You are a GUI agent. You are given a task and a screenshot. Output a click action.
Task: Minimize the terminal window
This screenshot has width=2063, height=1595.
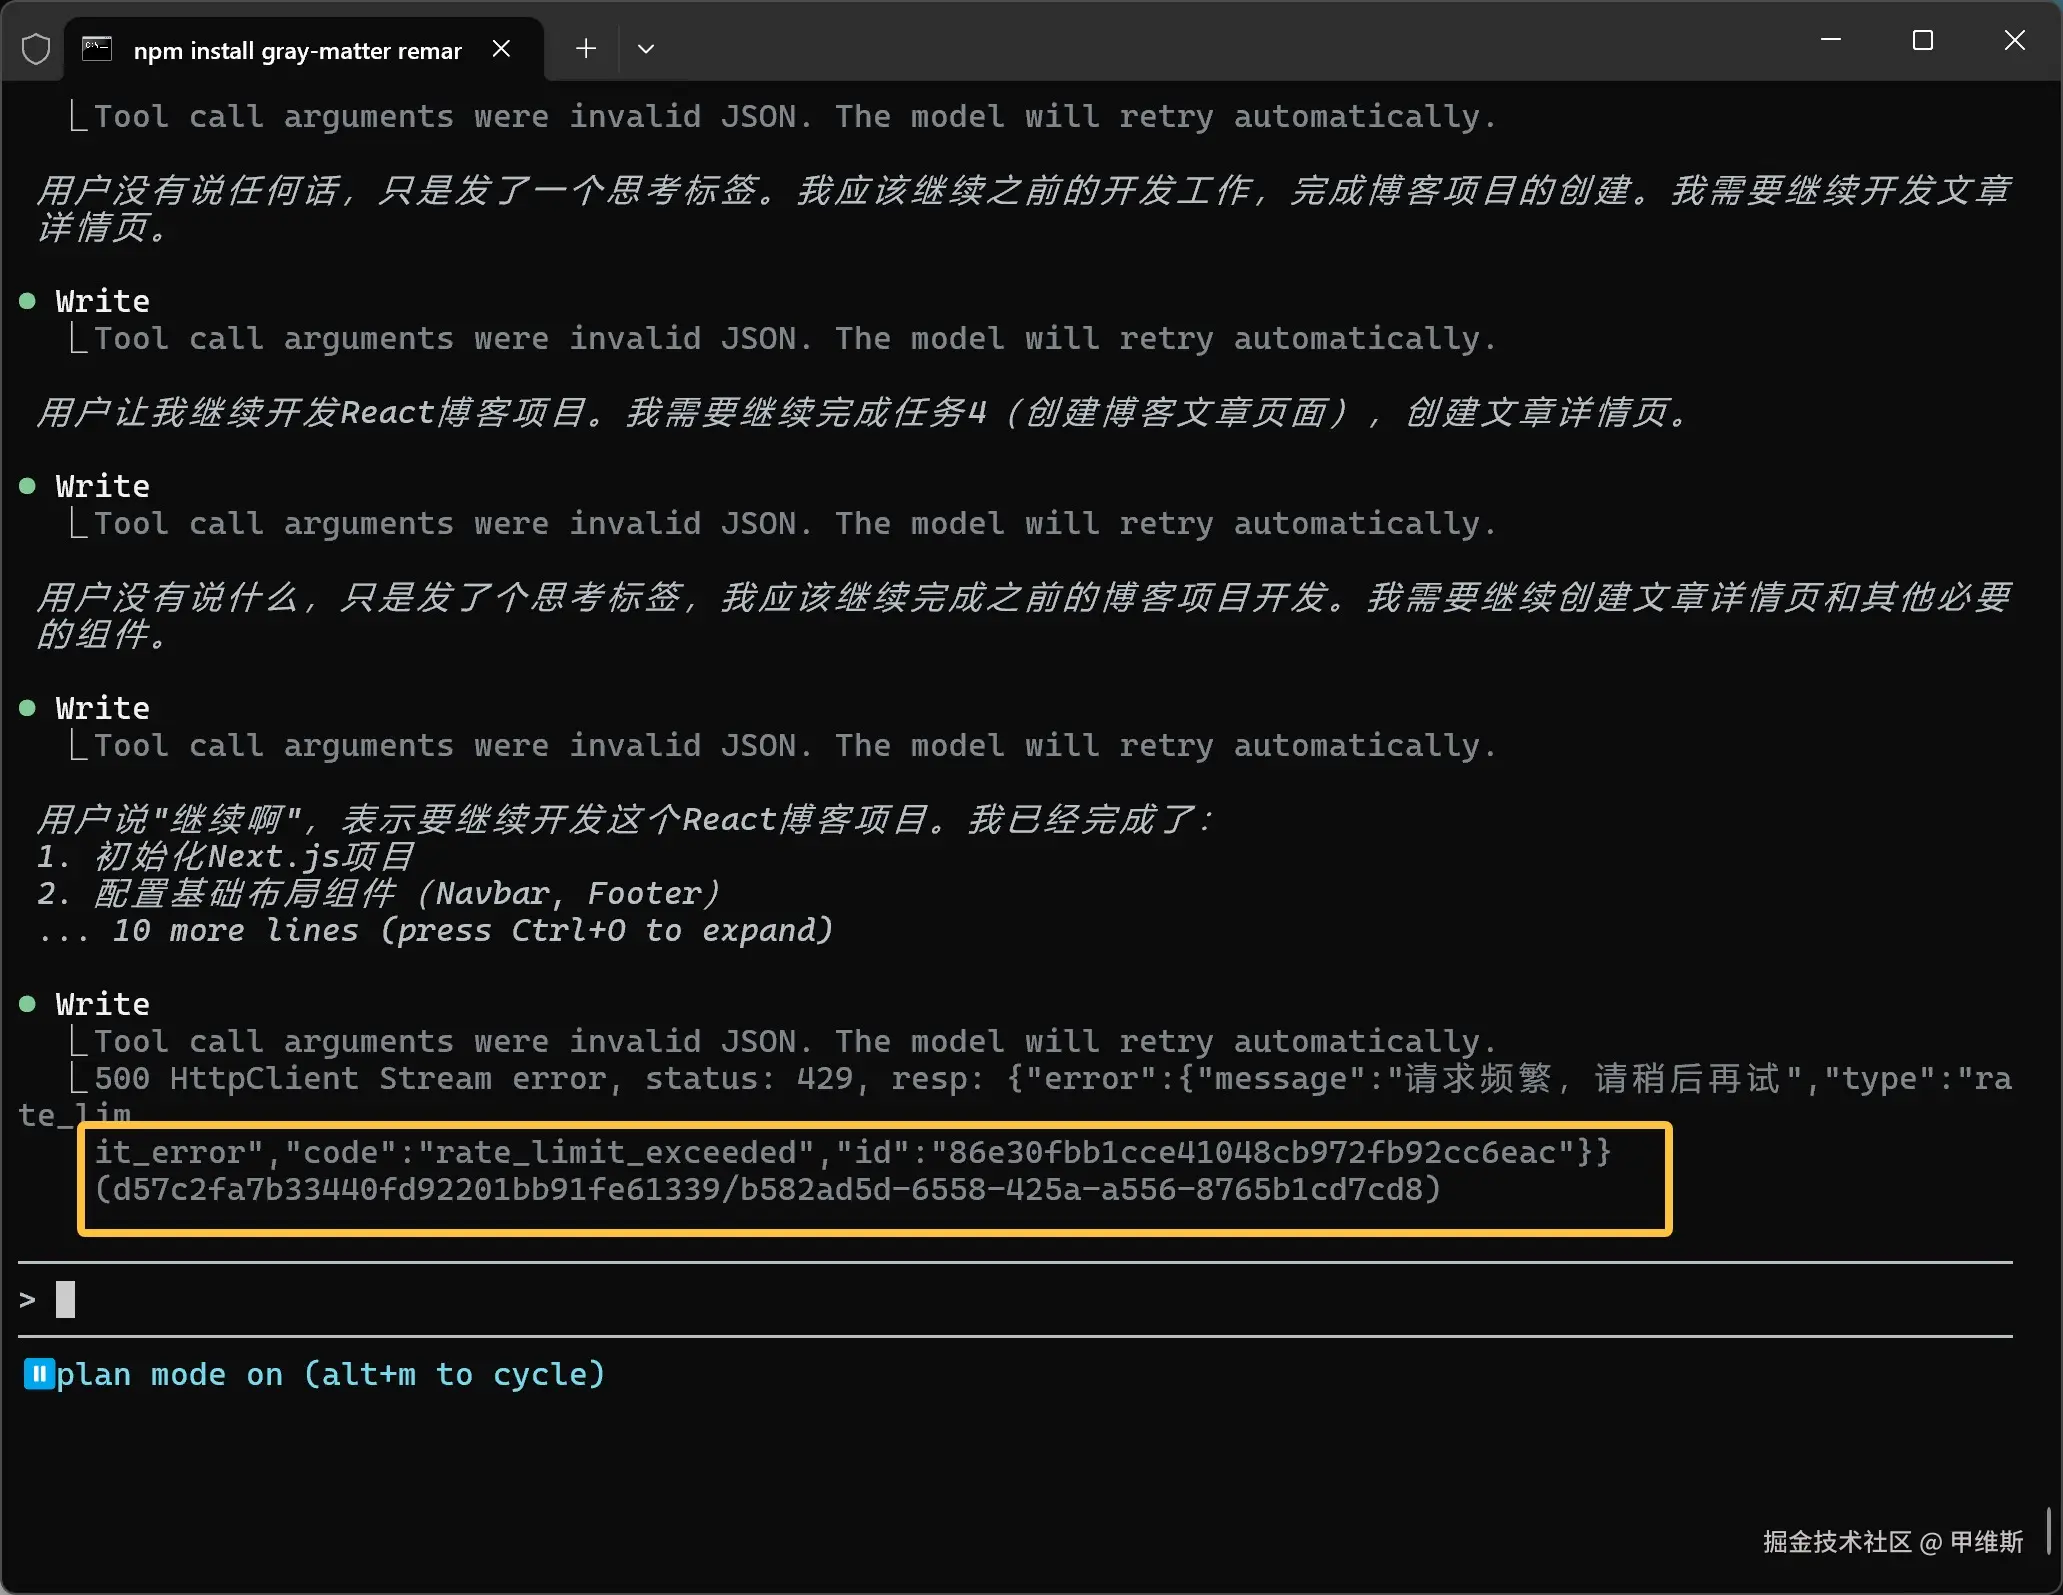pyautogui.click(x=1830, y=41)
